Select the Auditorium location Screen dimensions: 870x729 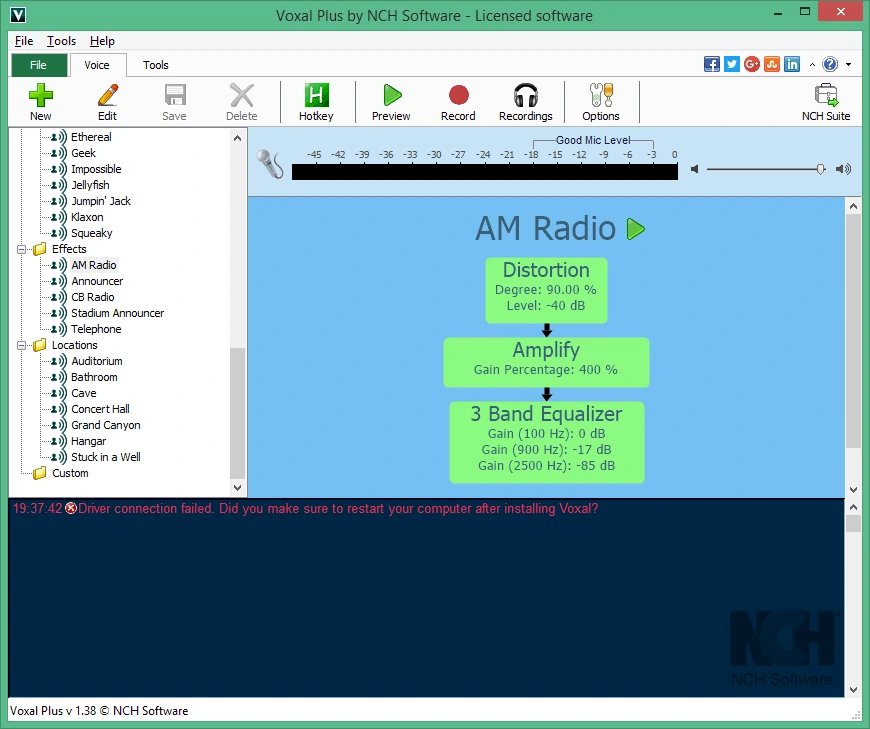(97, 361)
